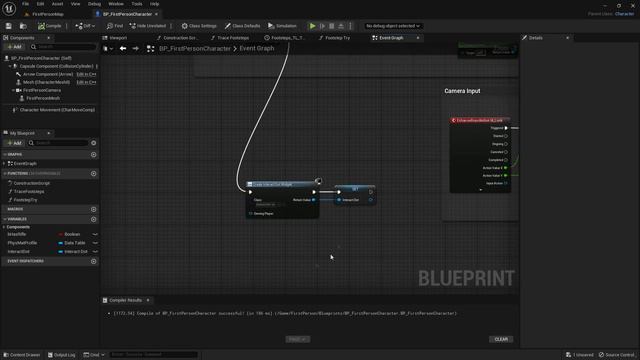Navigate forward in graph history
The image size is (640, 360).
(136, 49)
